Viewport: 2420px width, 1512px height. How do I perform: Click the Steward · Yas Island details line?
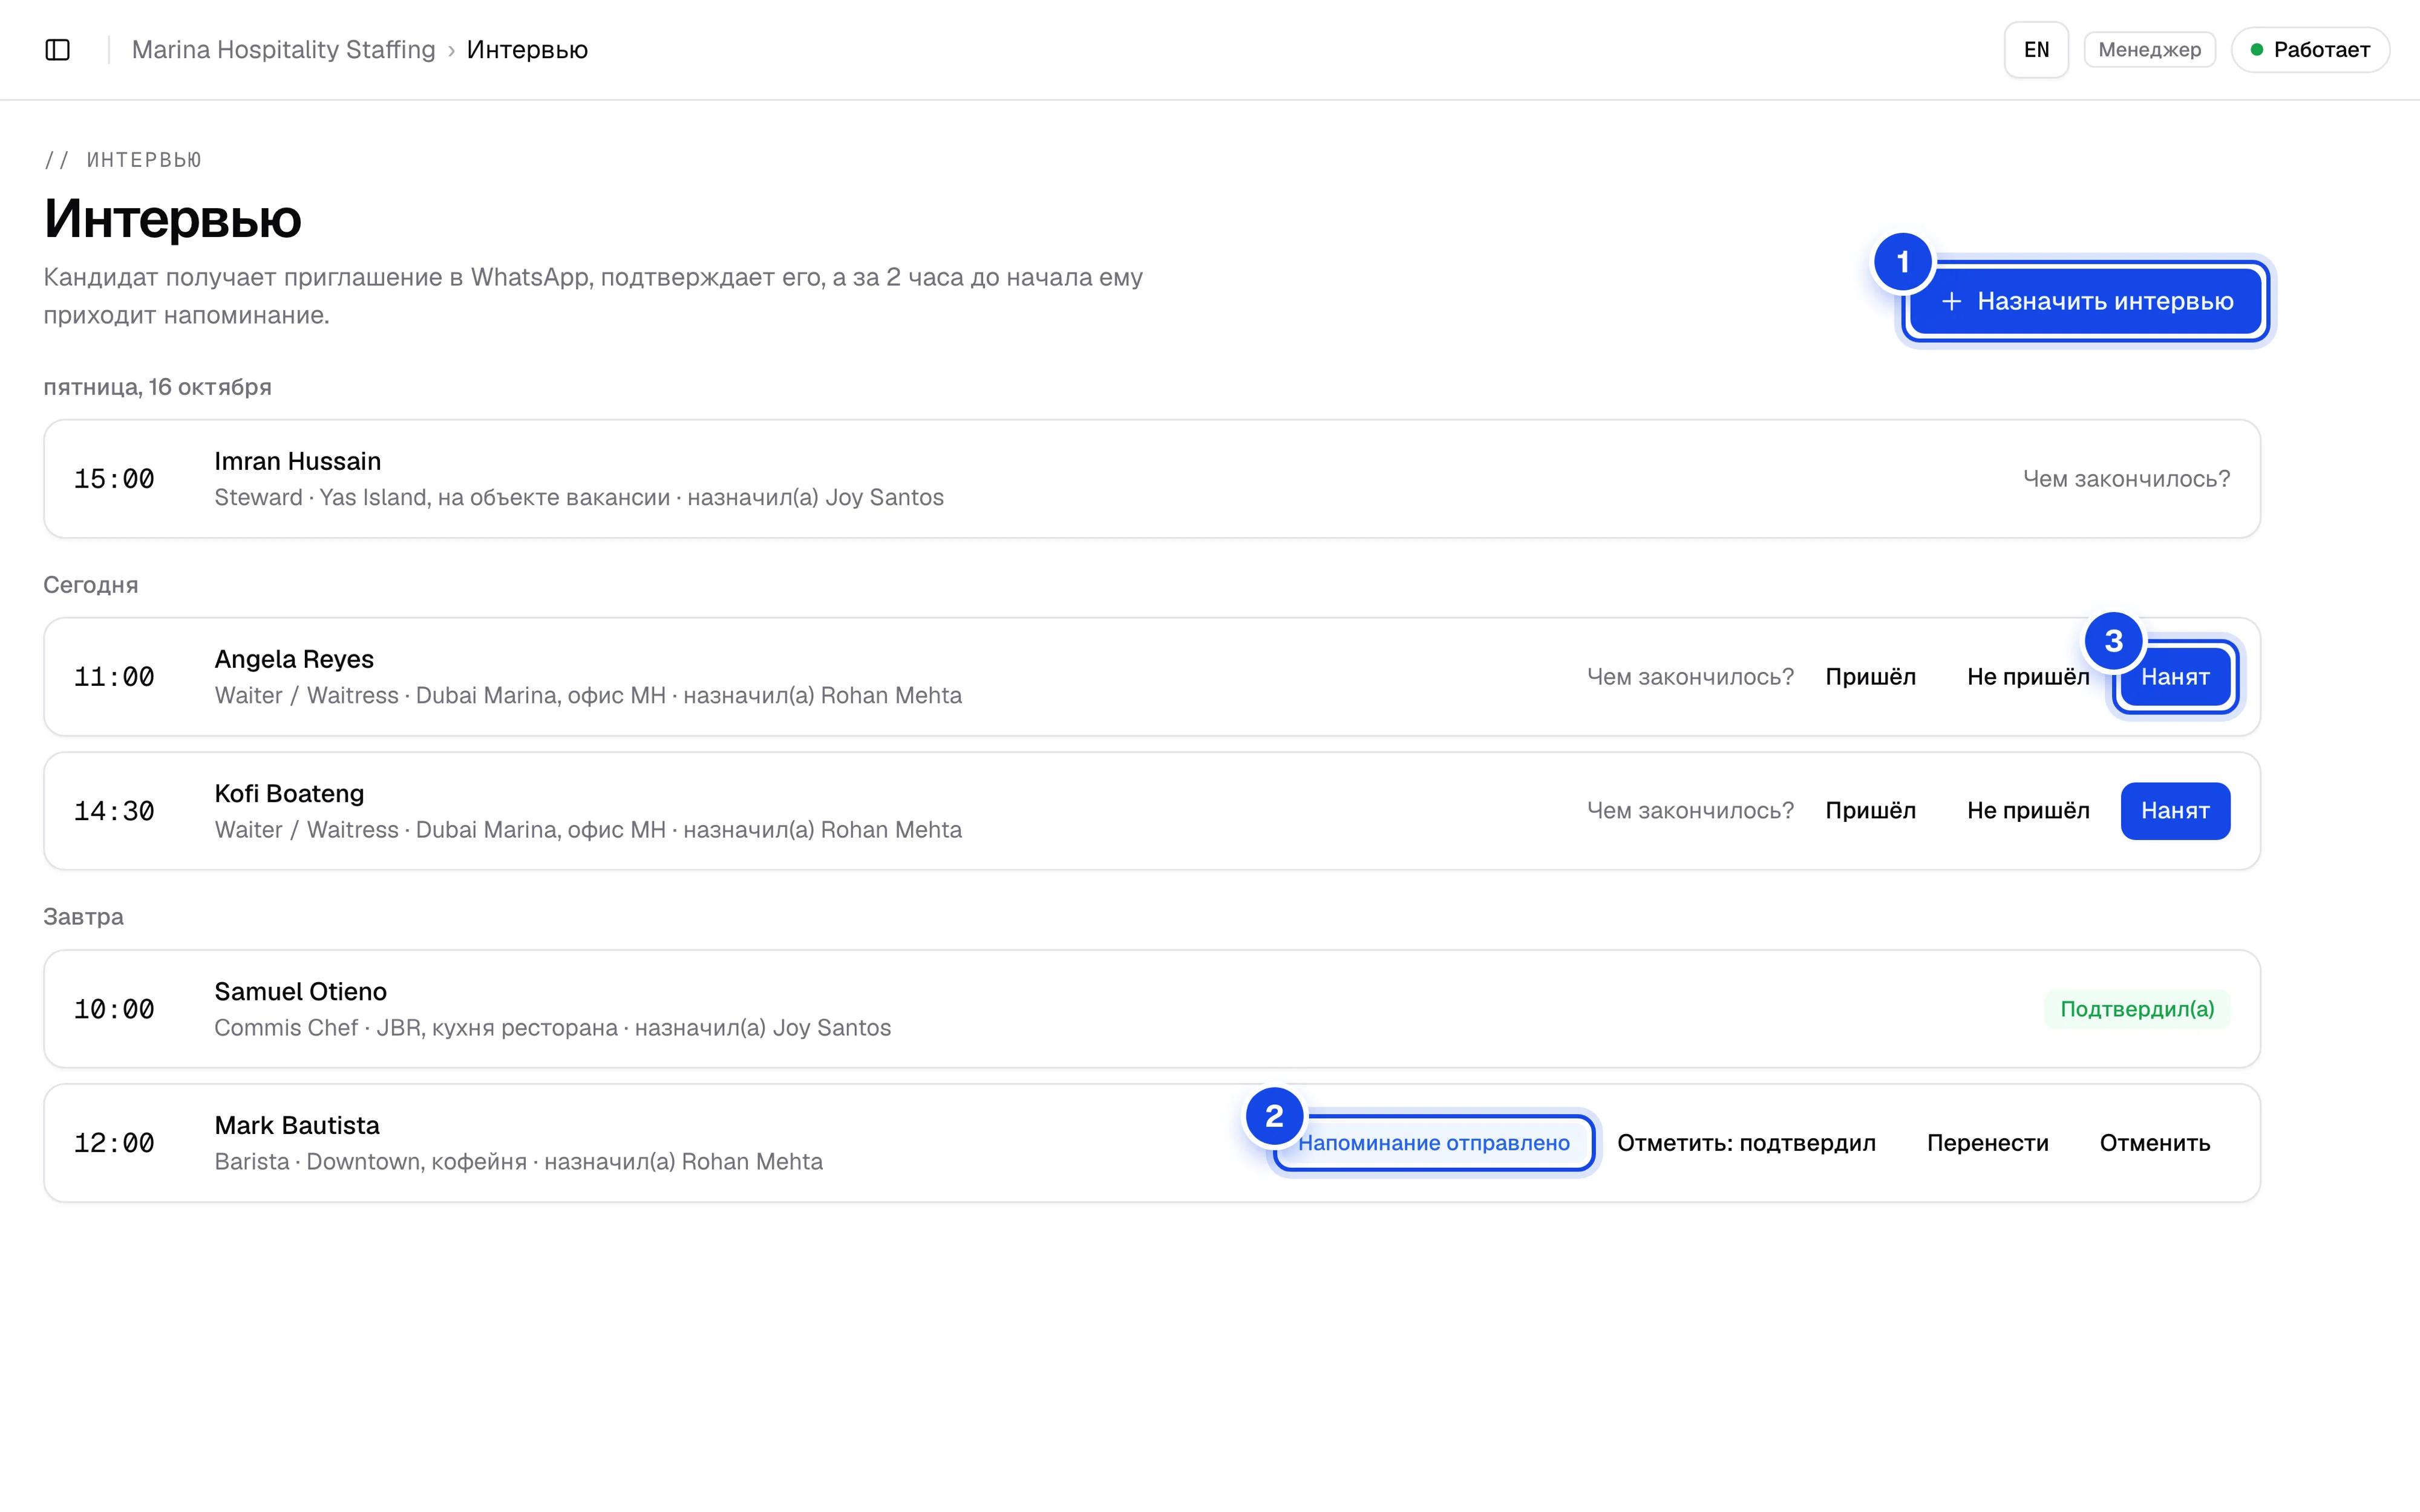click(x=579, y=497)
